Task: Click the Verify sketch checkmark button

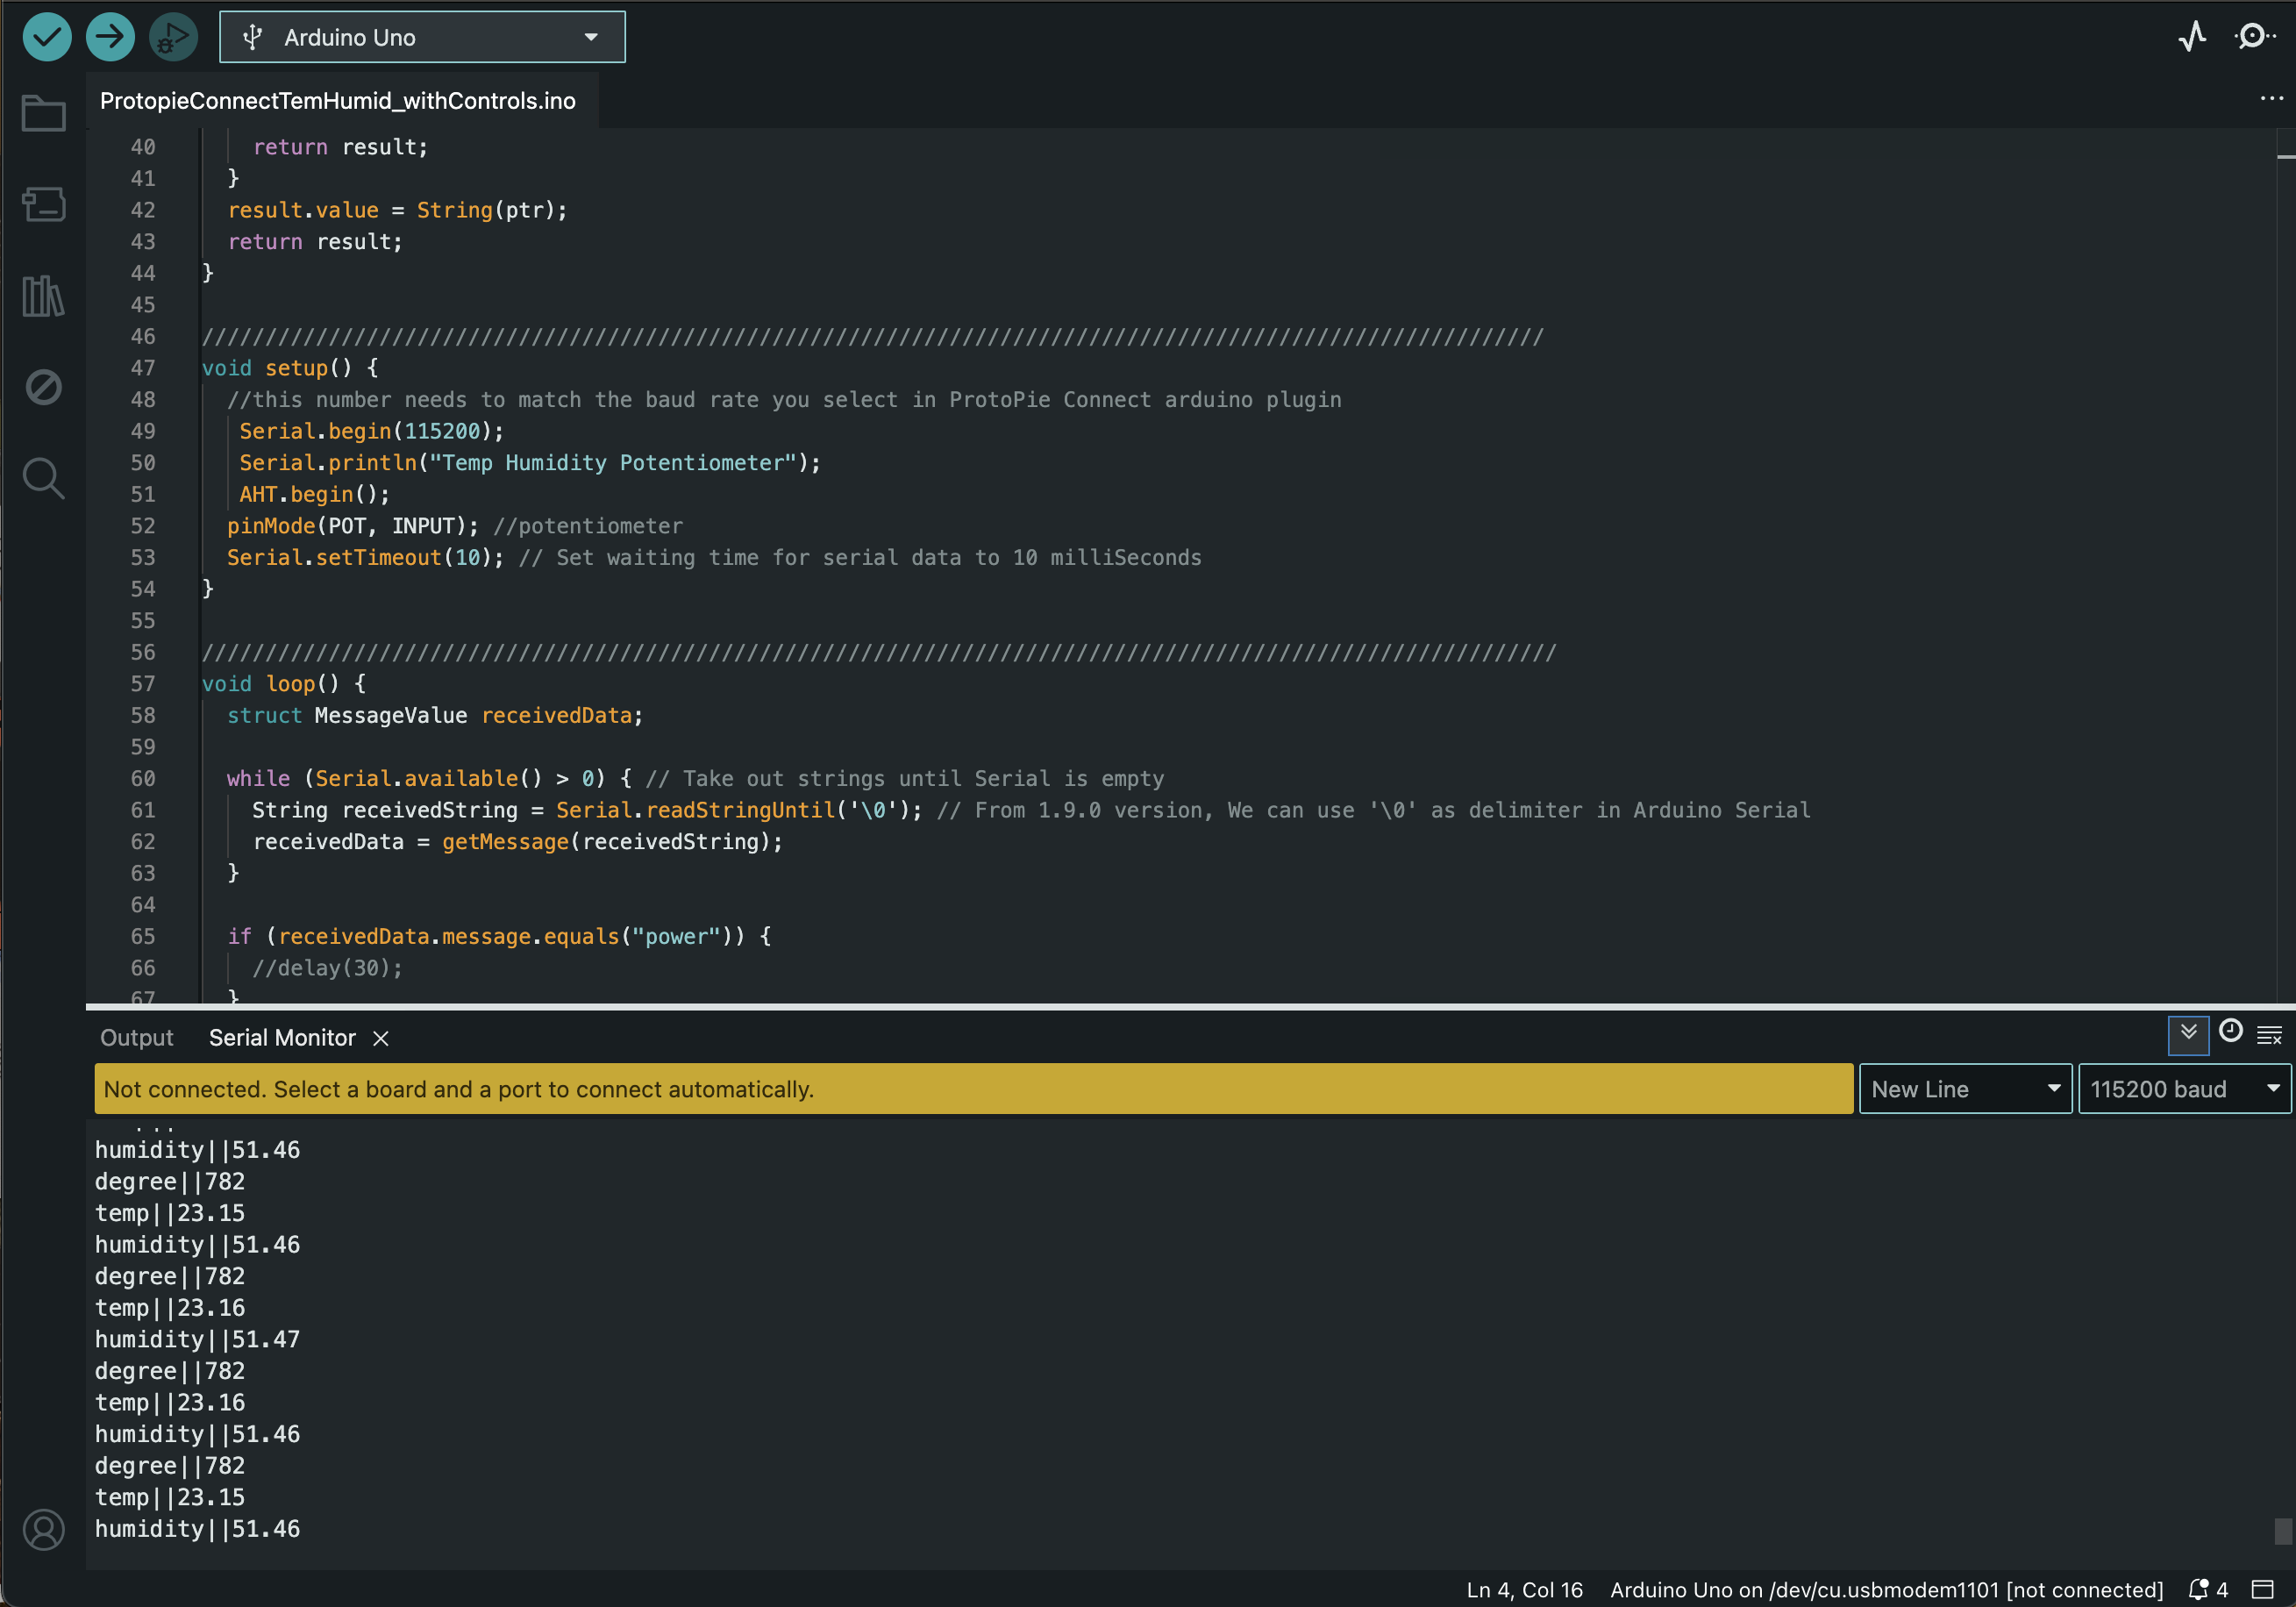Action: pos(47,37)
